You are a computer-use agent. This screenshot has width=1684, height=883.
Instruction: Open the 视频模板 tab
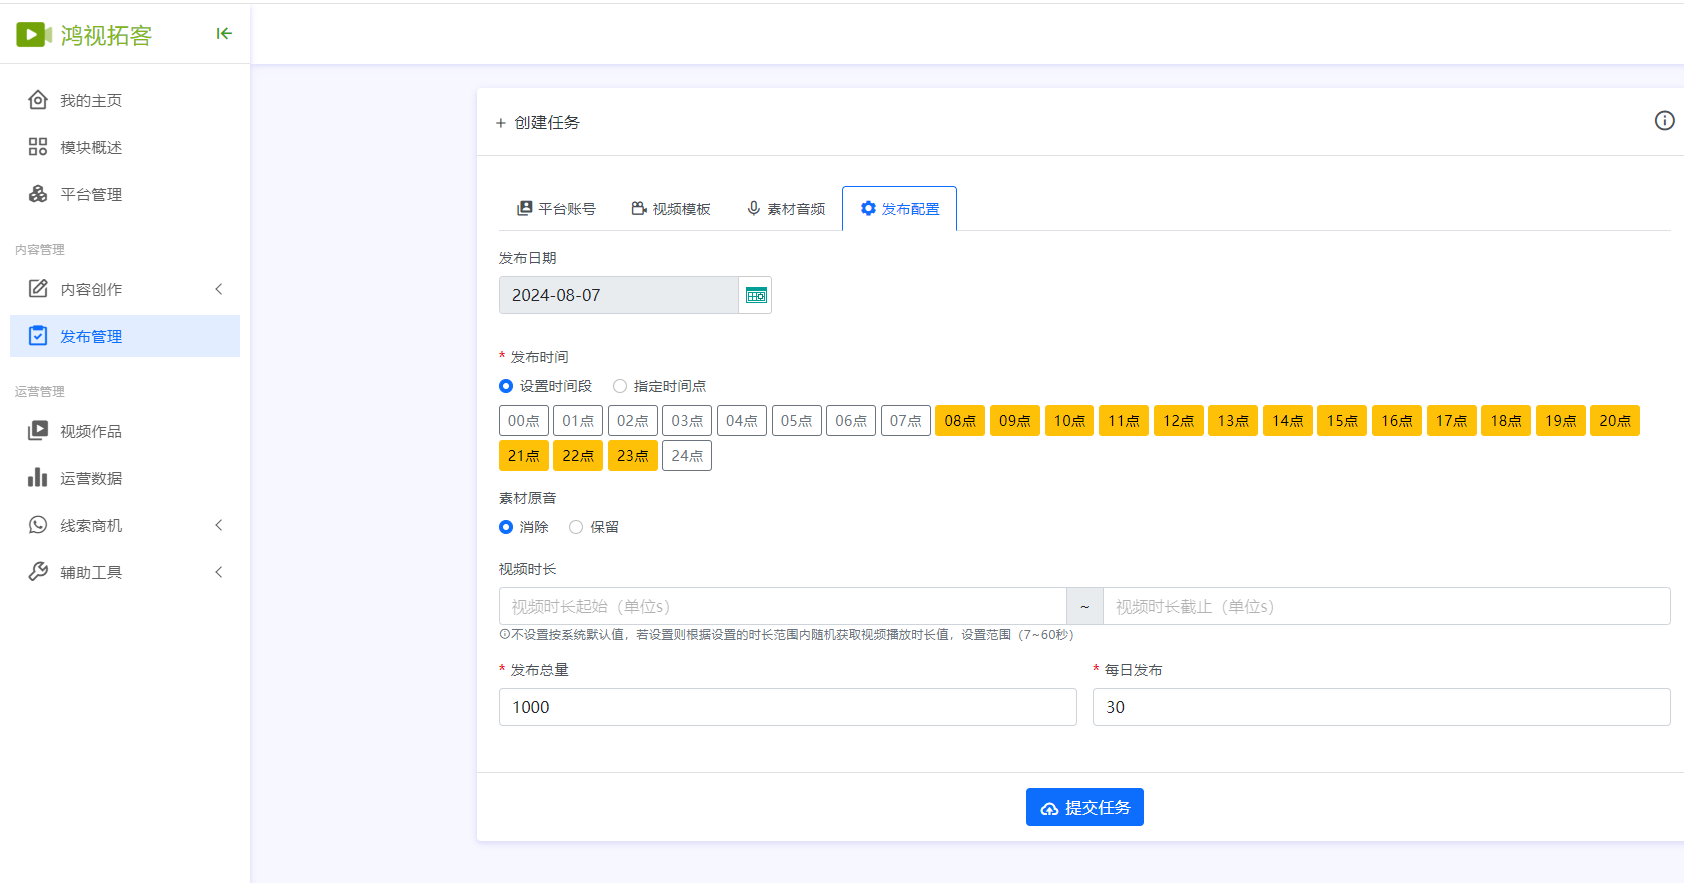671,209
